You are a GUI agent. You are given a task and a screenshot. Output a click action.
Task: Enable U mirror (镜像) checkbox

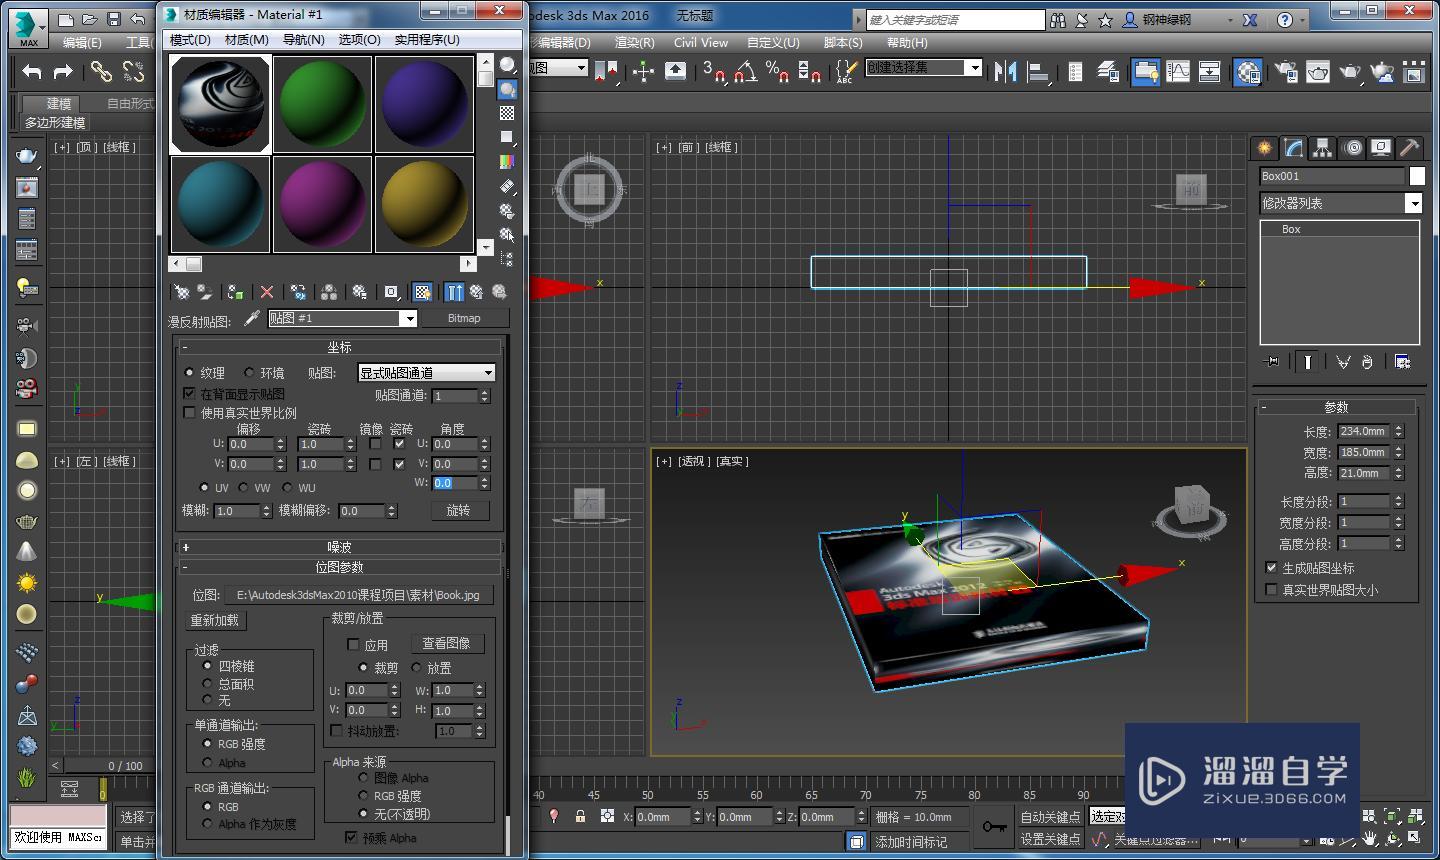point(375,444)
